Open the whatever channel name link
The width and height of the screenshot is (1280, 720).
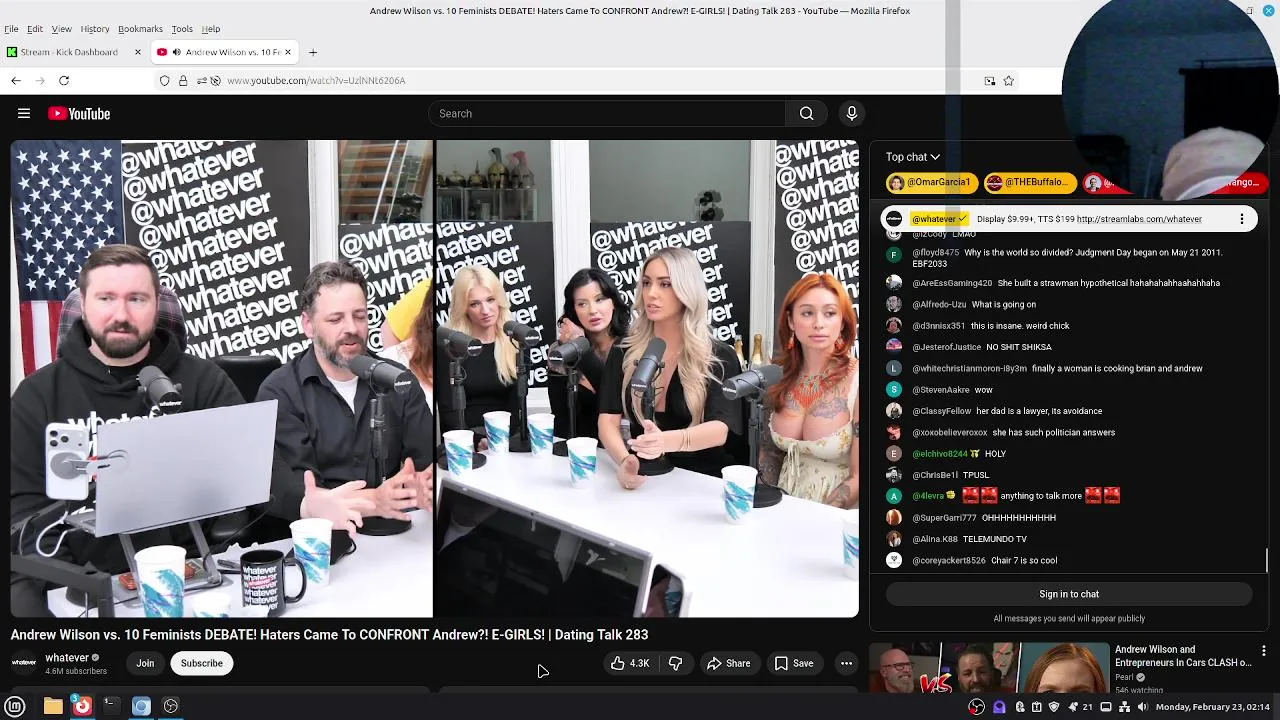tap(67, 658)
